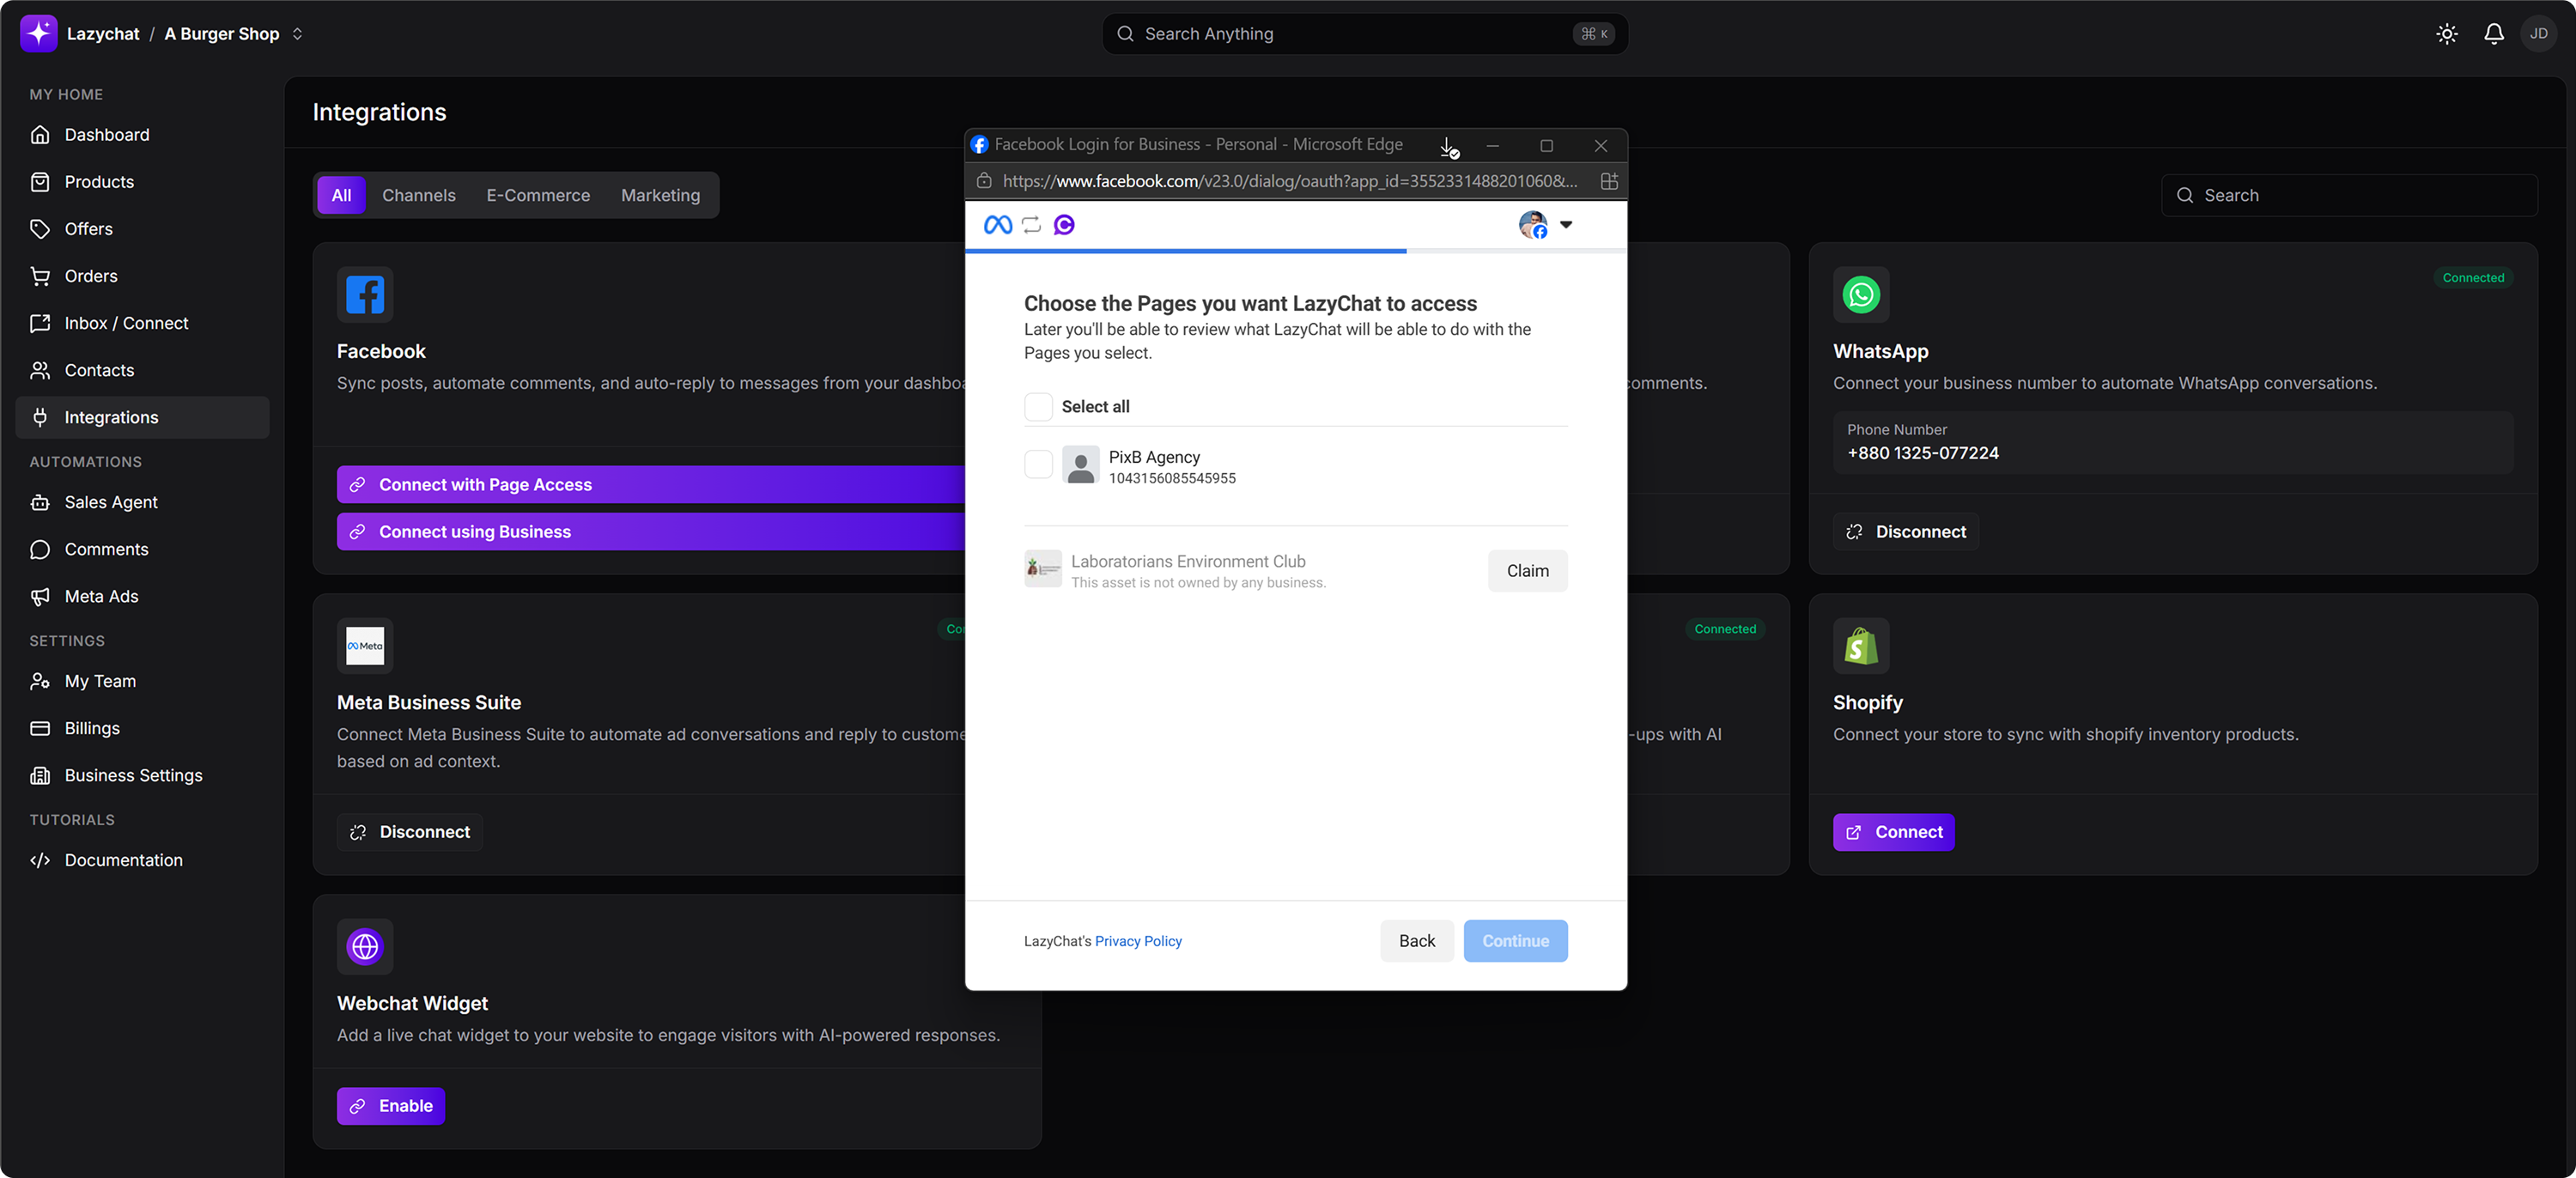Image resolution: width=2576 pixels, height=1178 pixels.
Task: Click the Lazychat logo icon
Action: 38,33
